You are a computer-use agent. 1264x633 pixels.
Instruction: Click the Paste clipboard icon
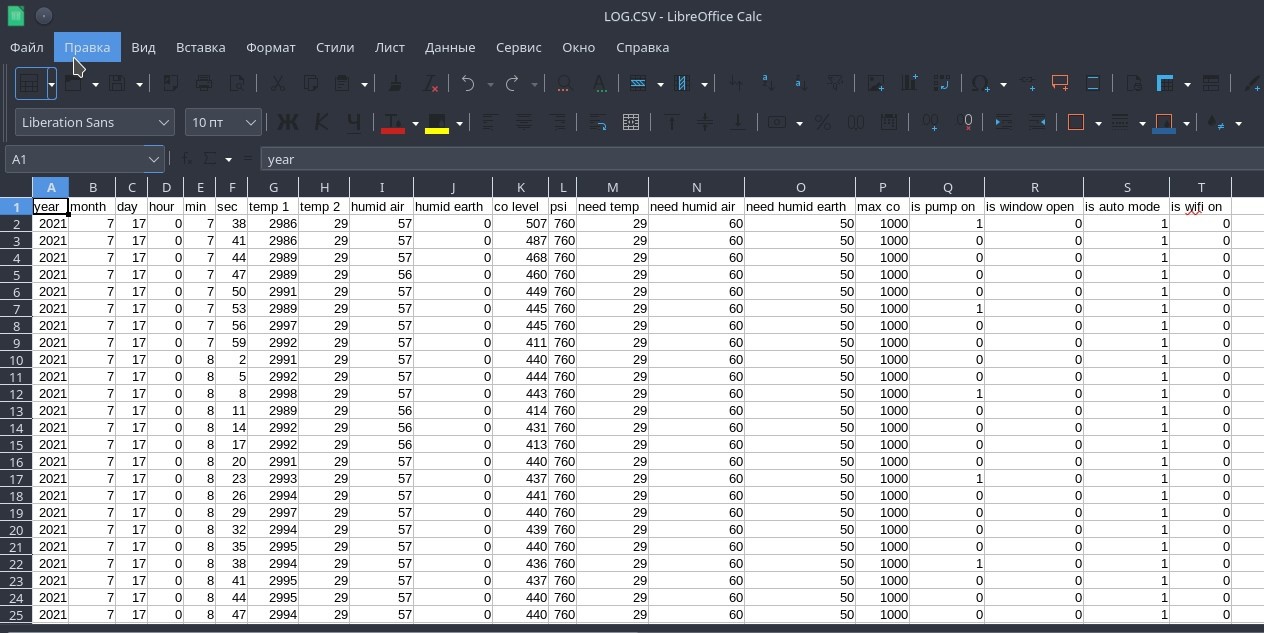(x=343, y=84)
